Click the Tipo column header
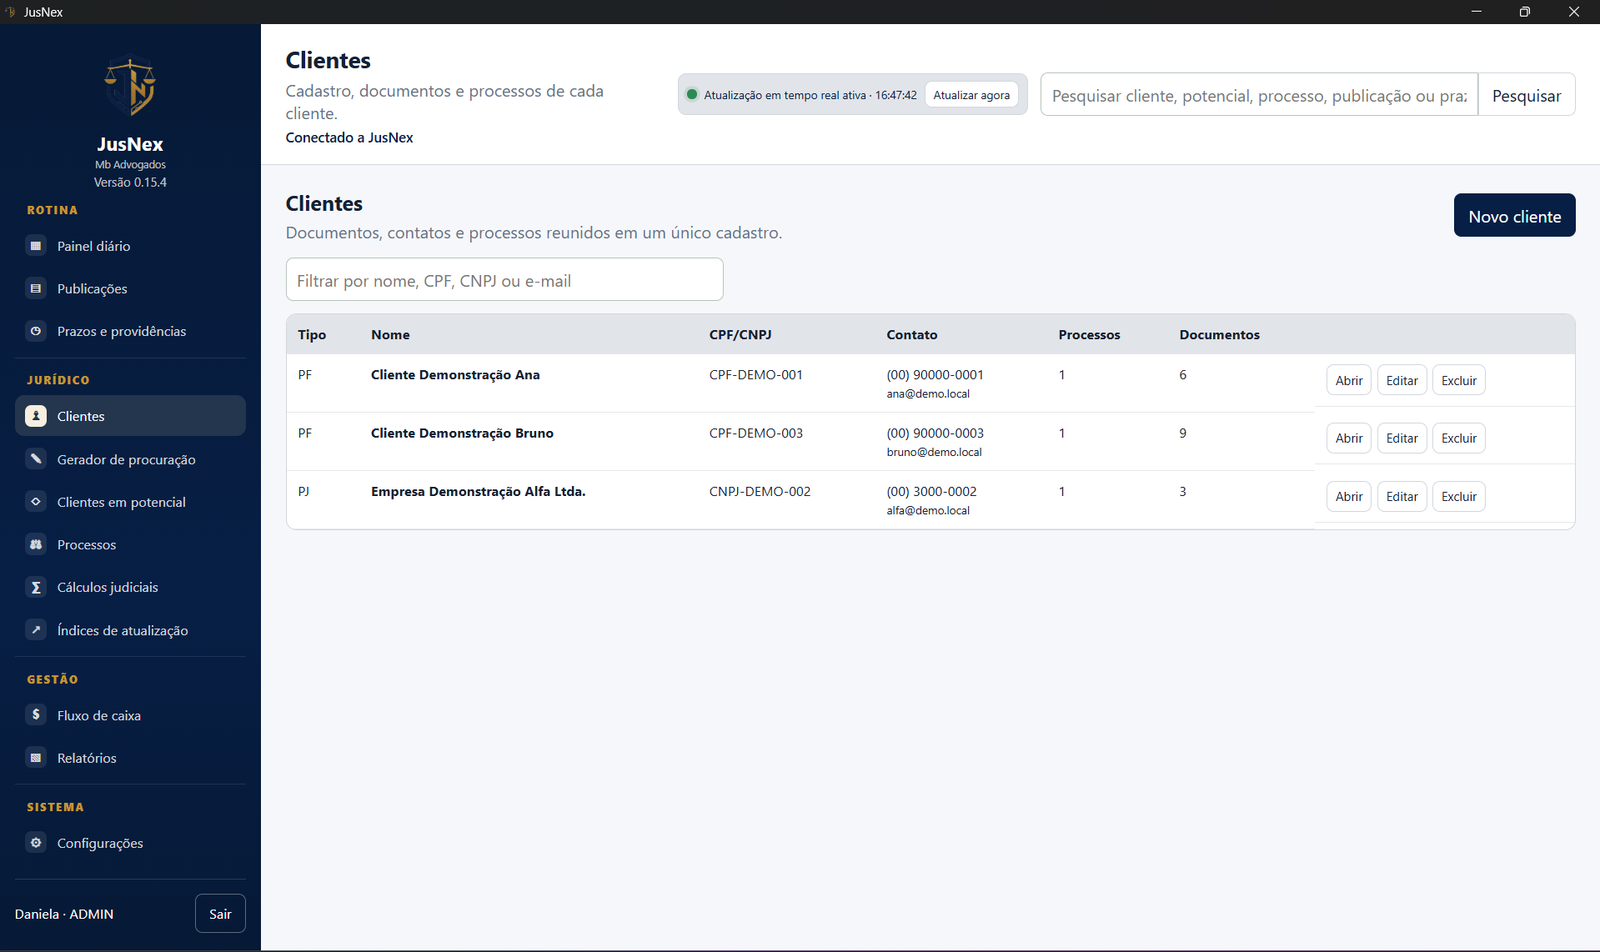 (x=312, y=335)
